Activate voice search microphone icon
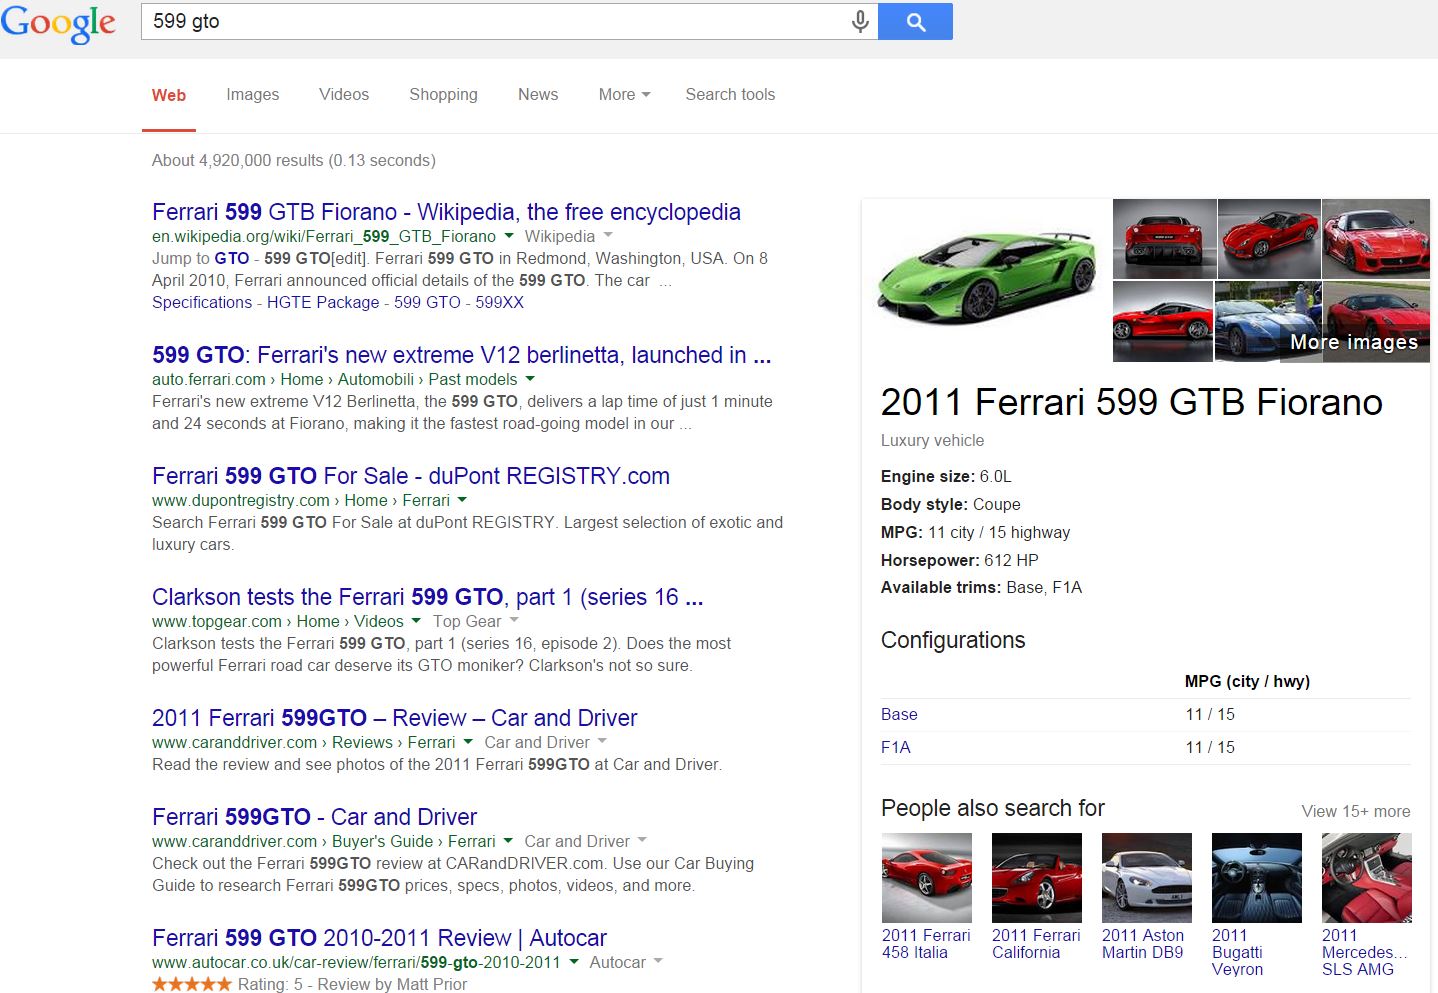Image resolution: width=1438 pixels, height=993 pixels. [x=860, y=21]
